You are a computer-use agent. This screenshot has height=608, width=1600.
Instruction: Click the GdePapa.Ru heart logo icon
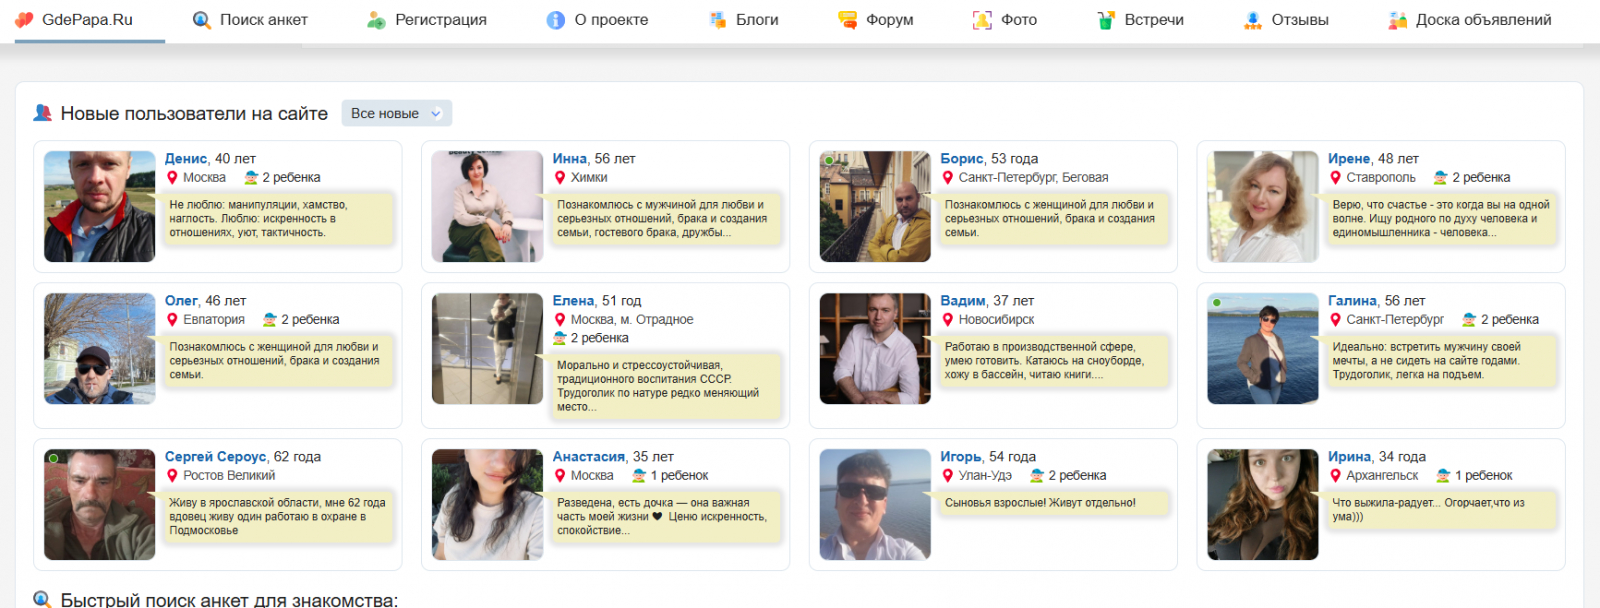(25, 20)
